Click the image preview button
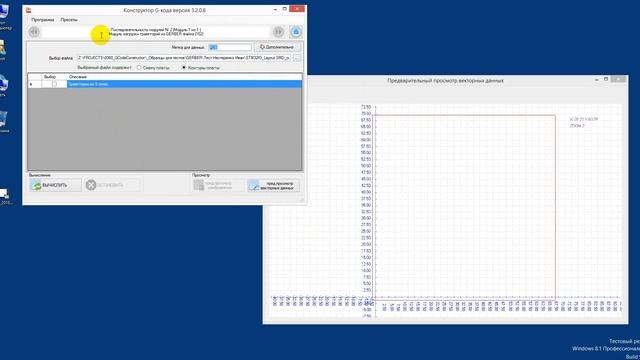Viewport: 640px width, 360px height. click(218, 185)
